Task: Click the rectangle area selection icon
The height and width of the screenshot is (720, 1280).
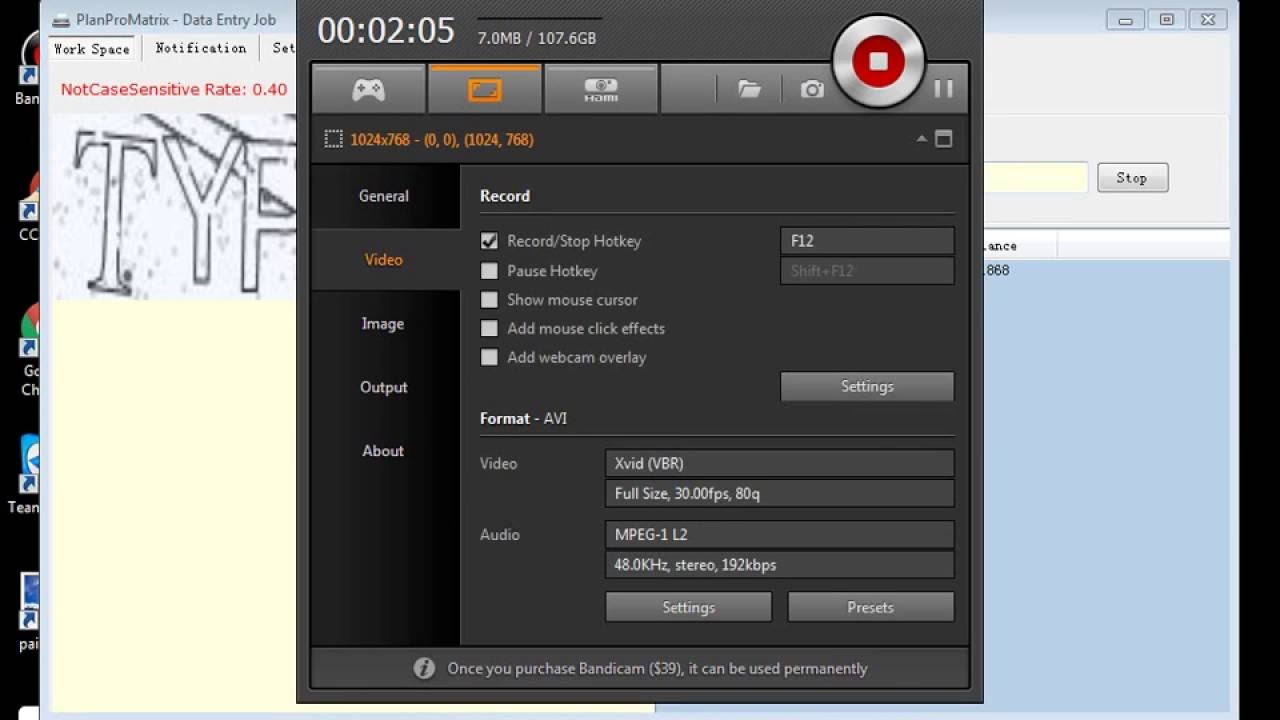Action: tap(333, 140)
